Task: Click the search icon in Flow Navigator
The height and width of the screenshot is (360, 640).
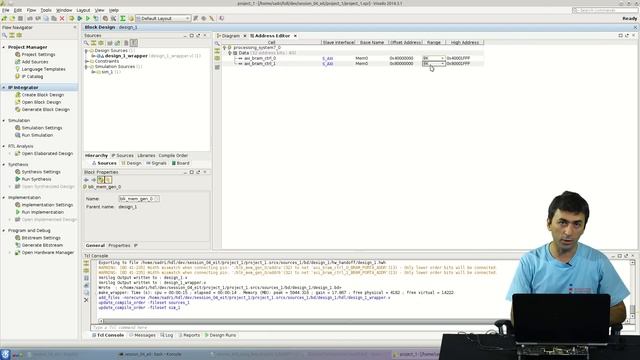Action: (4, 36)
